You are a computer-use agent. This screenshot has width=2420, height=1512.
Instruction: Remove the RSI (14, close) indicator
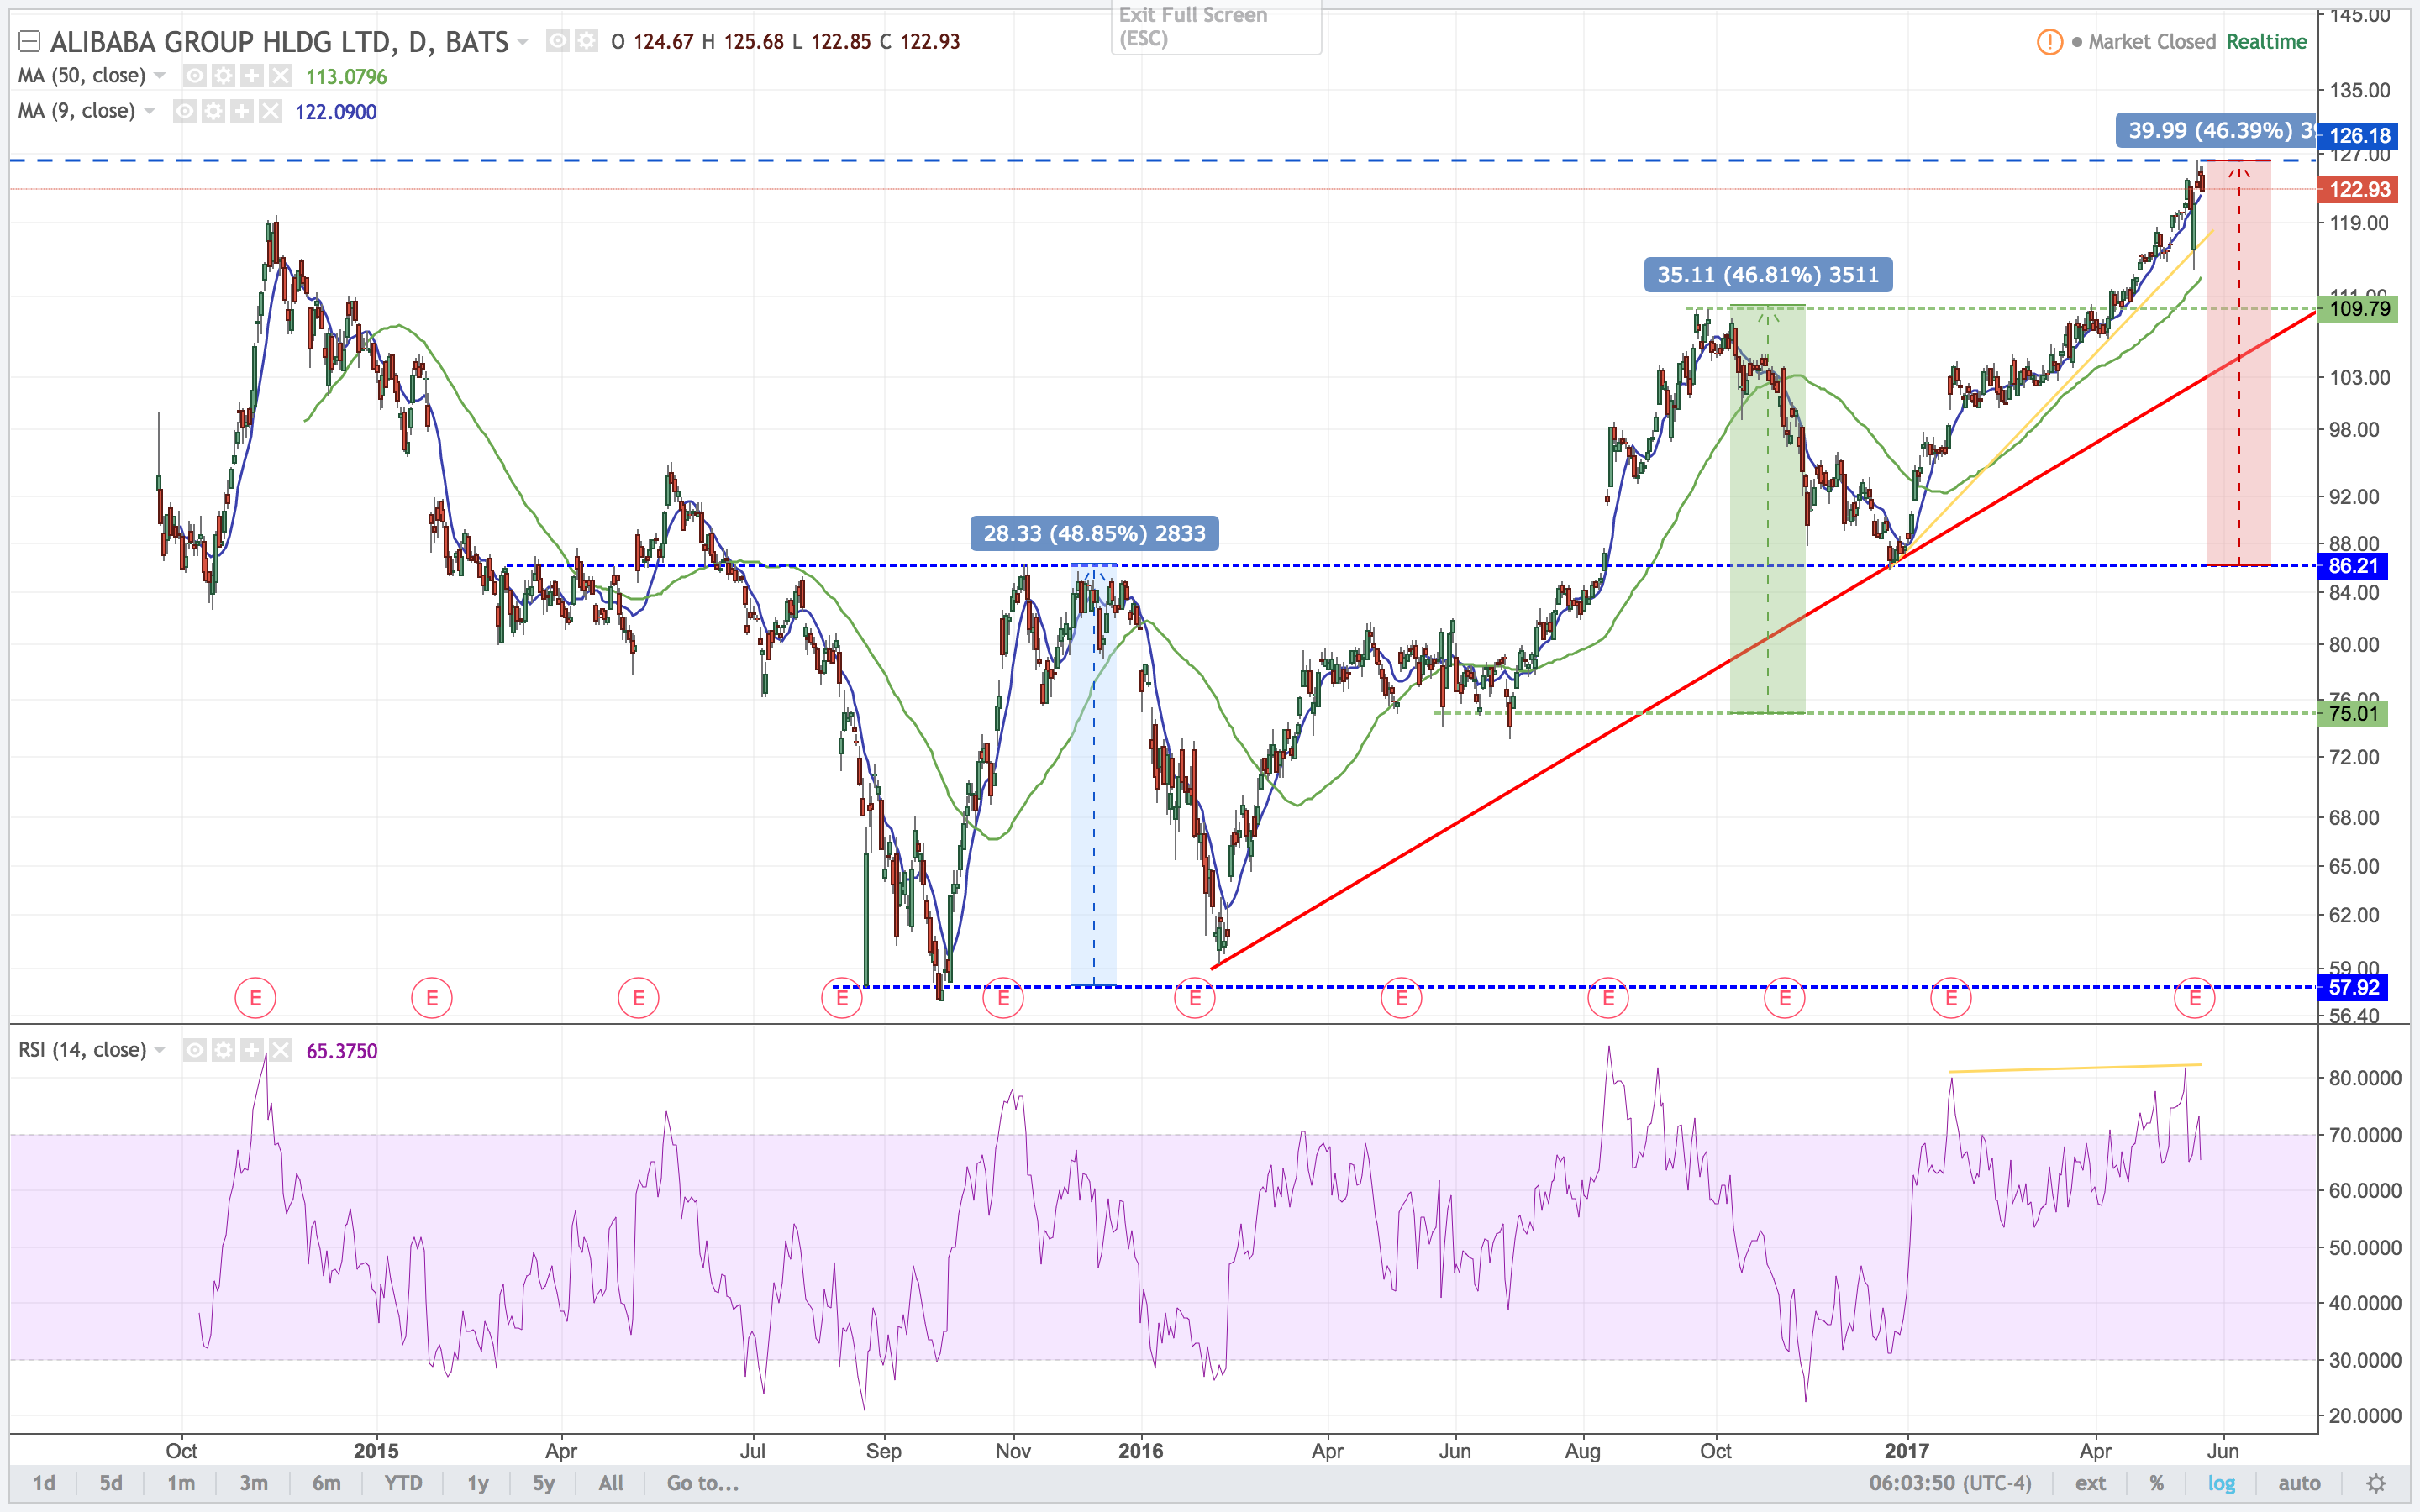coord(281,1050)
